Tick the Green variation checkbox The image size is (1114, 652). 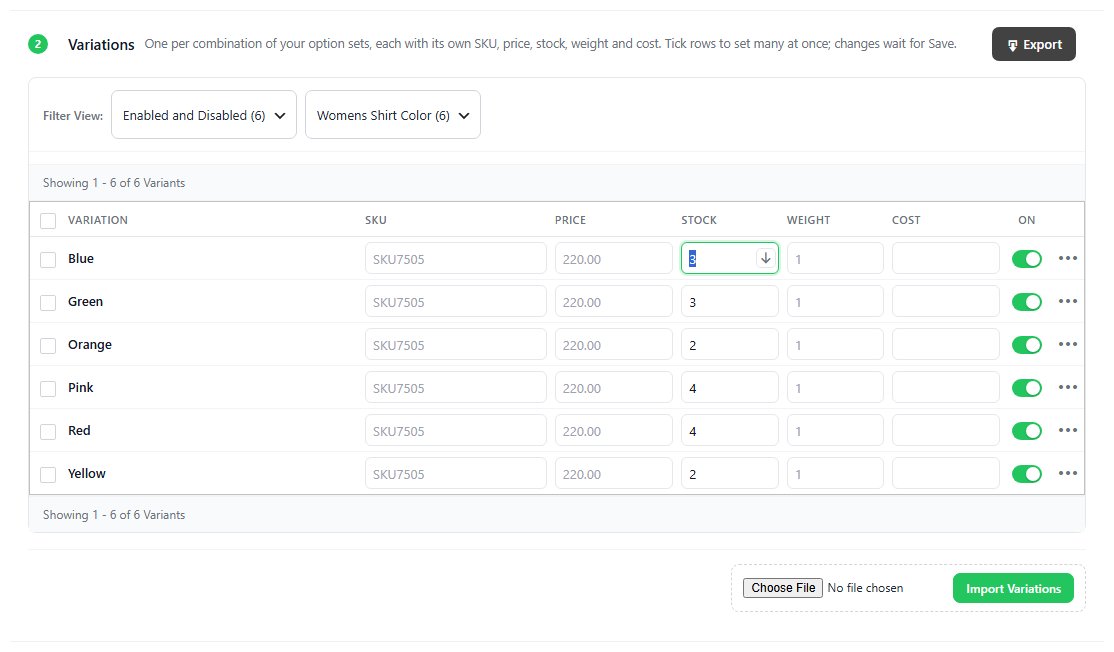(x=48, y=303)
